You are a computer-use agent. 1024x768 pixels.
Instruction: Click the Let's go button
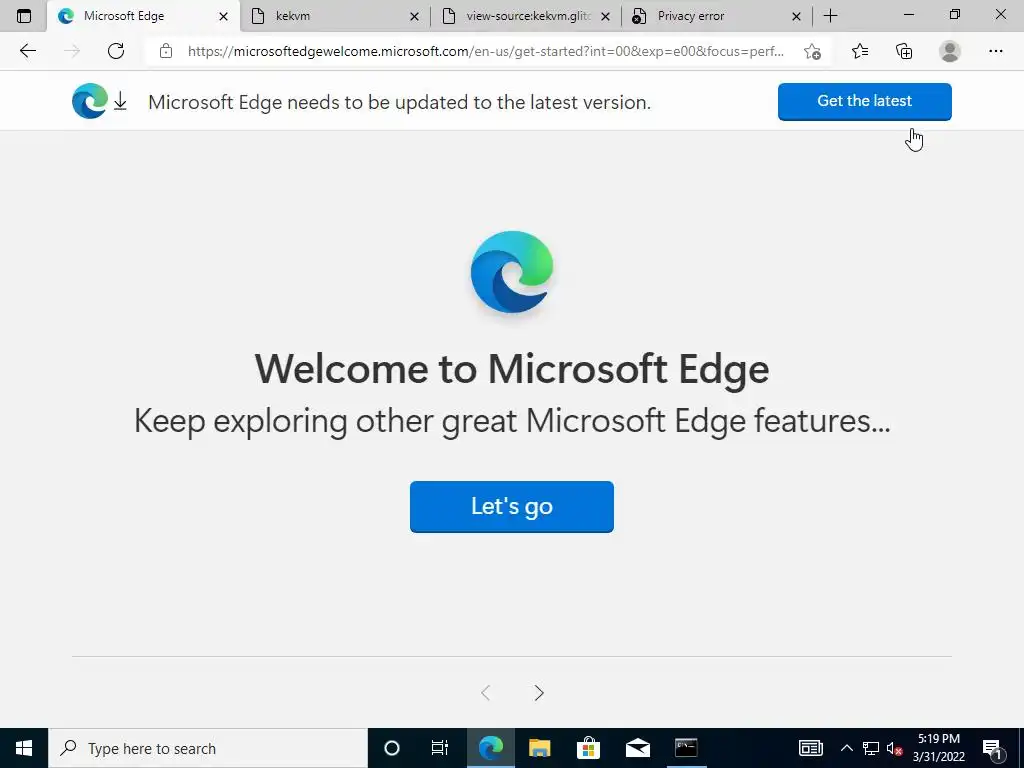(x=512, y=507)
